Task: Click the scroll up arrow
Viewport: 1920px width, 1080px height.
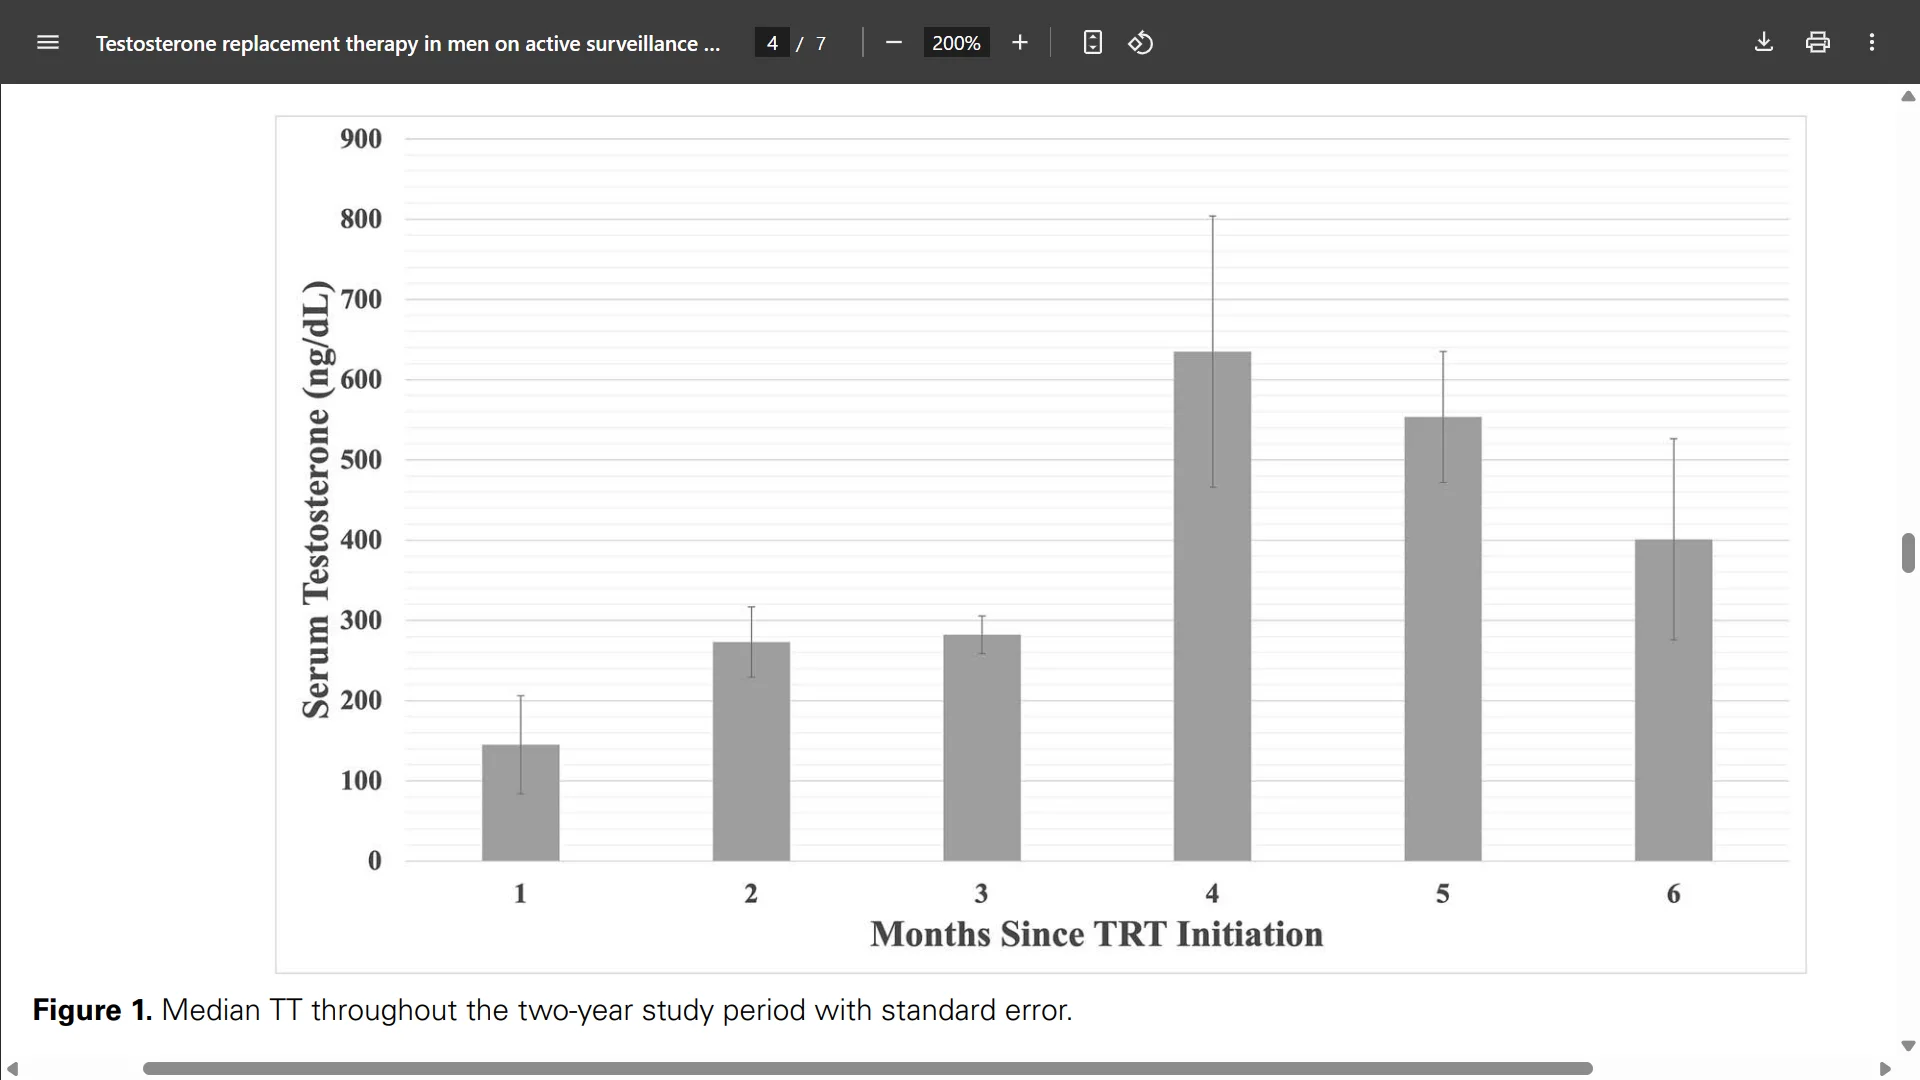Action: tap(1908, 96)
